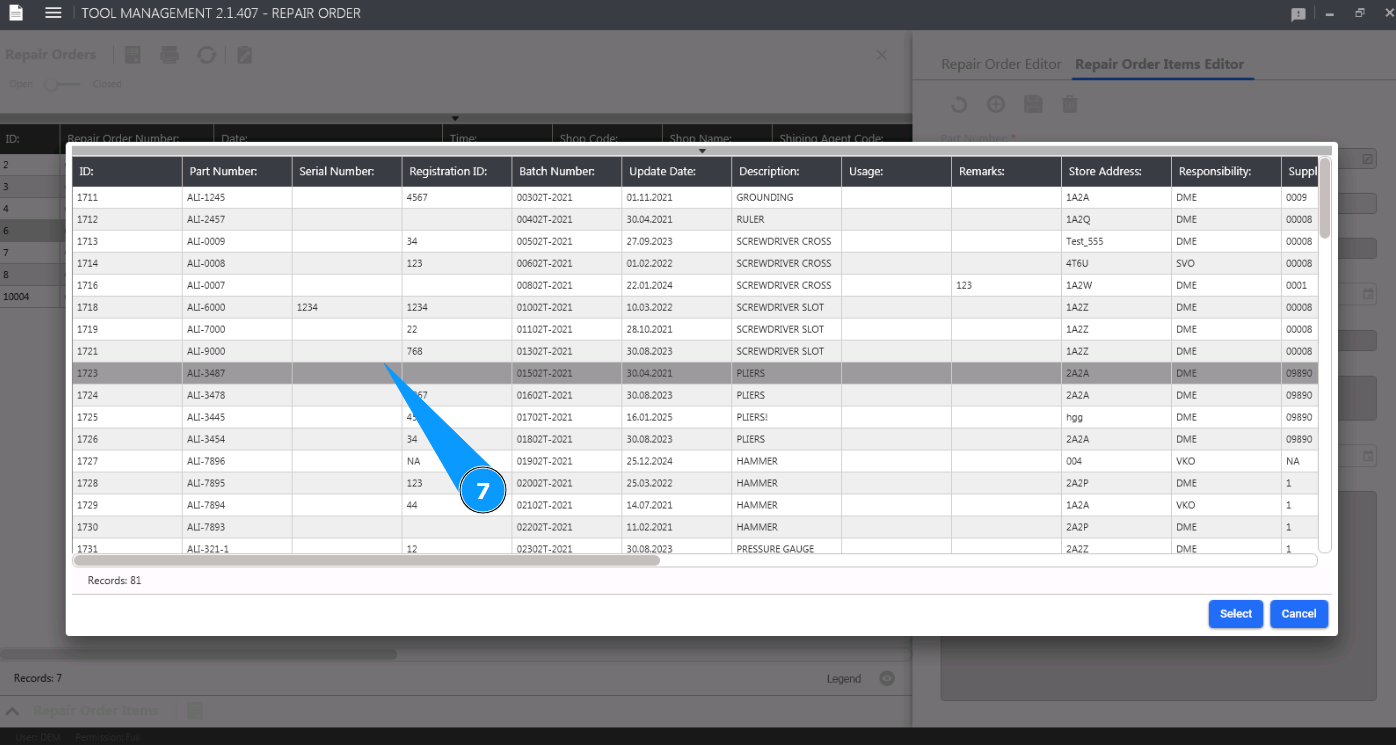Sort by the Store Address column header
Screen dimensions: 1396x746
click(1117, 172)
